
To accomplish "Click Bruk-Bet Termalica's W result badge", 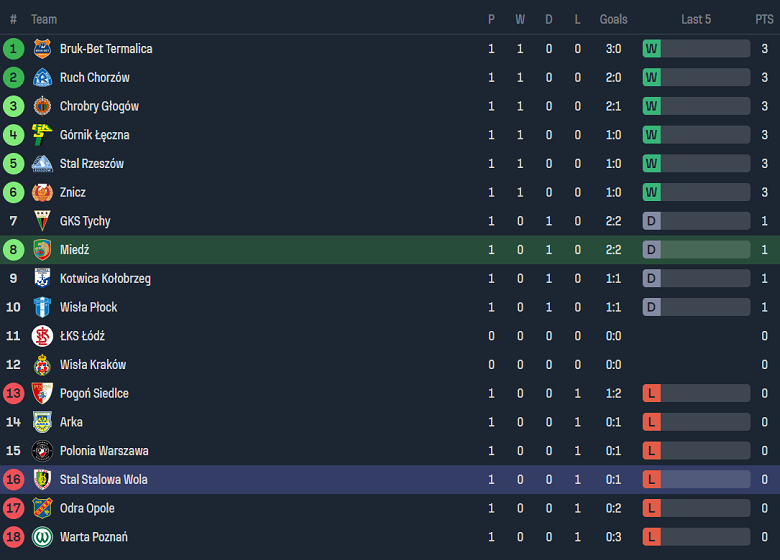I will click(x=652, y=49).
